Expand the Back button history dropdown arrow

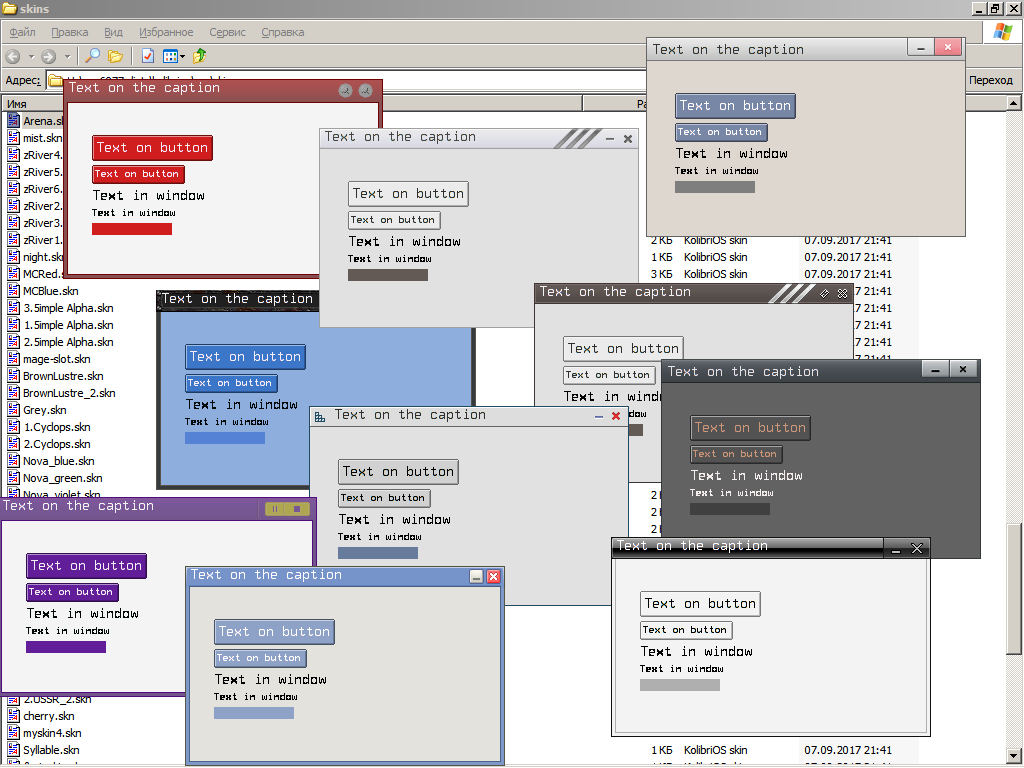(31, 56)
